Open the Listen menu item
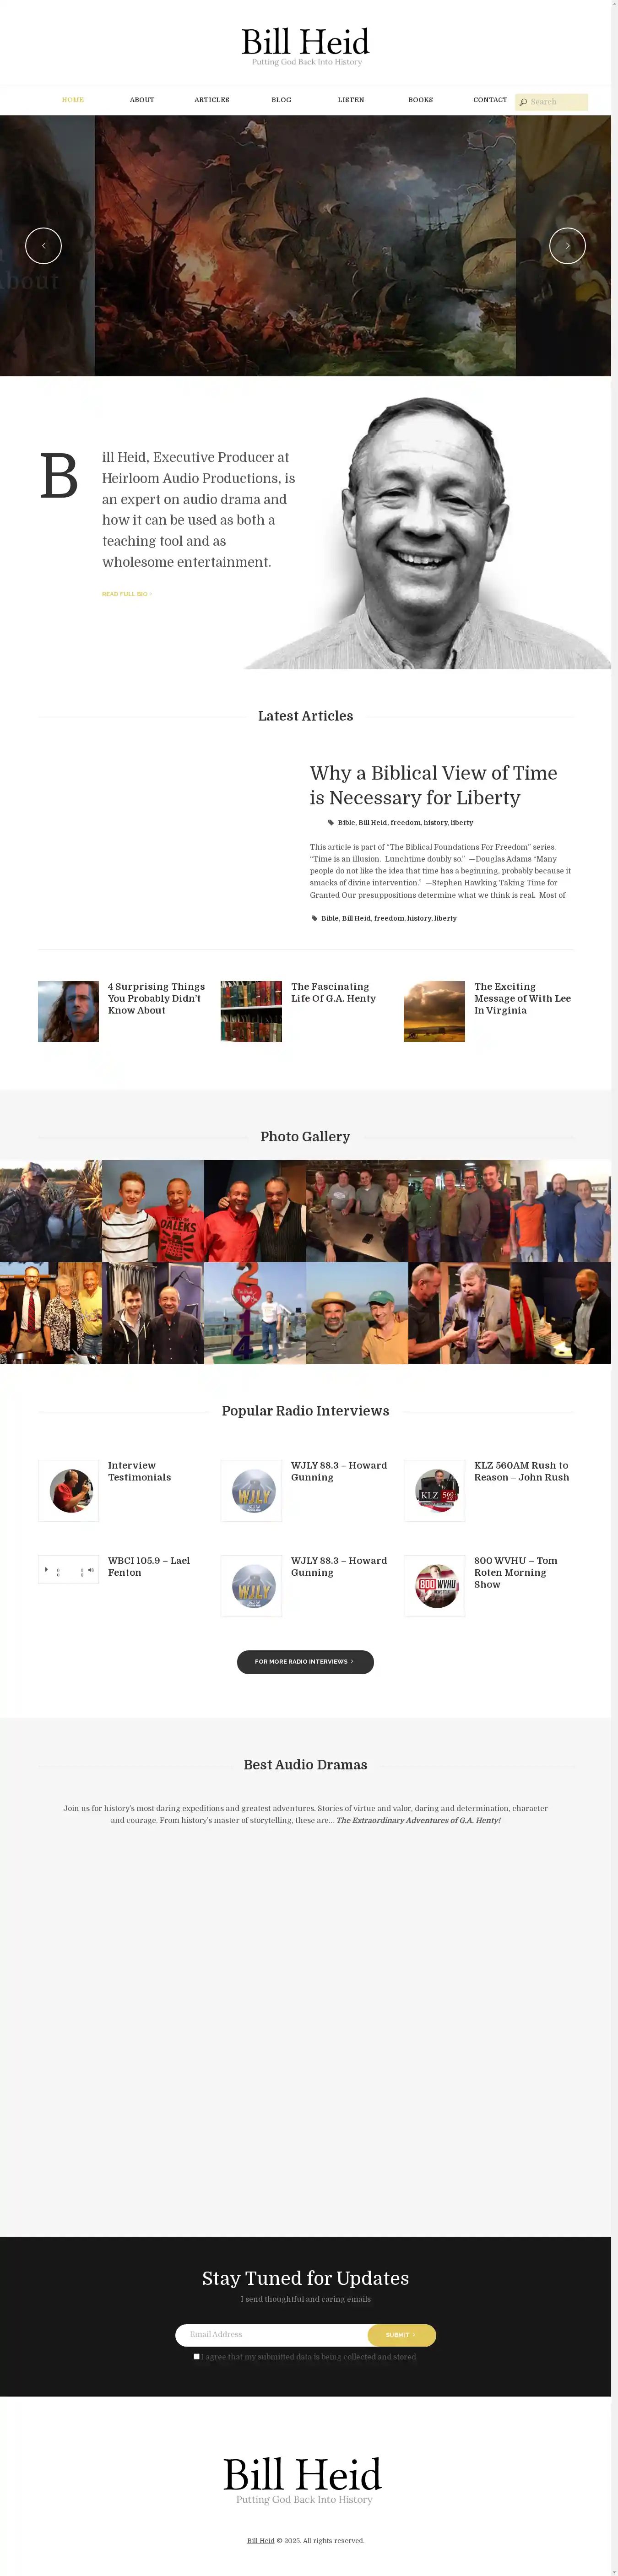 351,100
